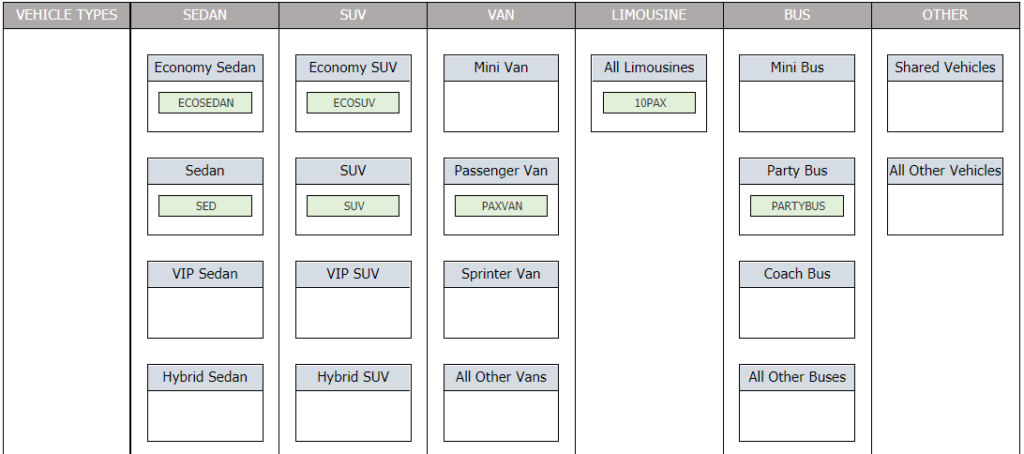
Task: Click the VEHICLE TYPES header
Action: click(x=66, y=15)
